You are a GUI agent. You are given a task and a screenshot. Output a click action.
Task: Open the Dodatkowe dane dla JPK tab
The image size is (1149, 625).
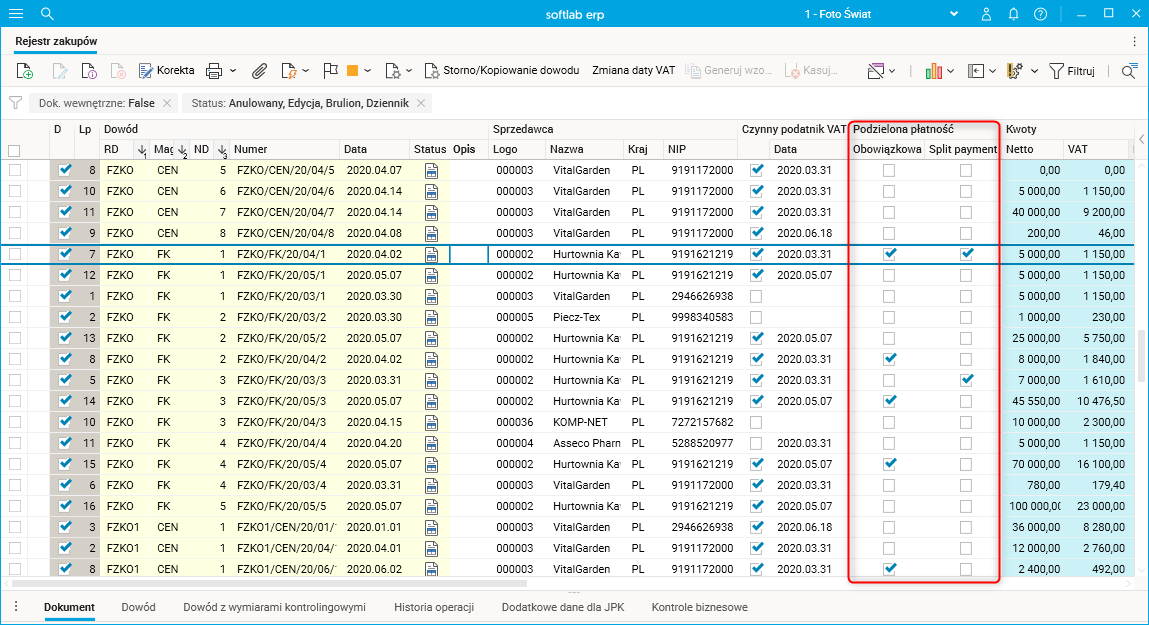(x=562, y=607)
